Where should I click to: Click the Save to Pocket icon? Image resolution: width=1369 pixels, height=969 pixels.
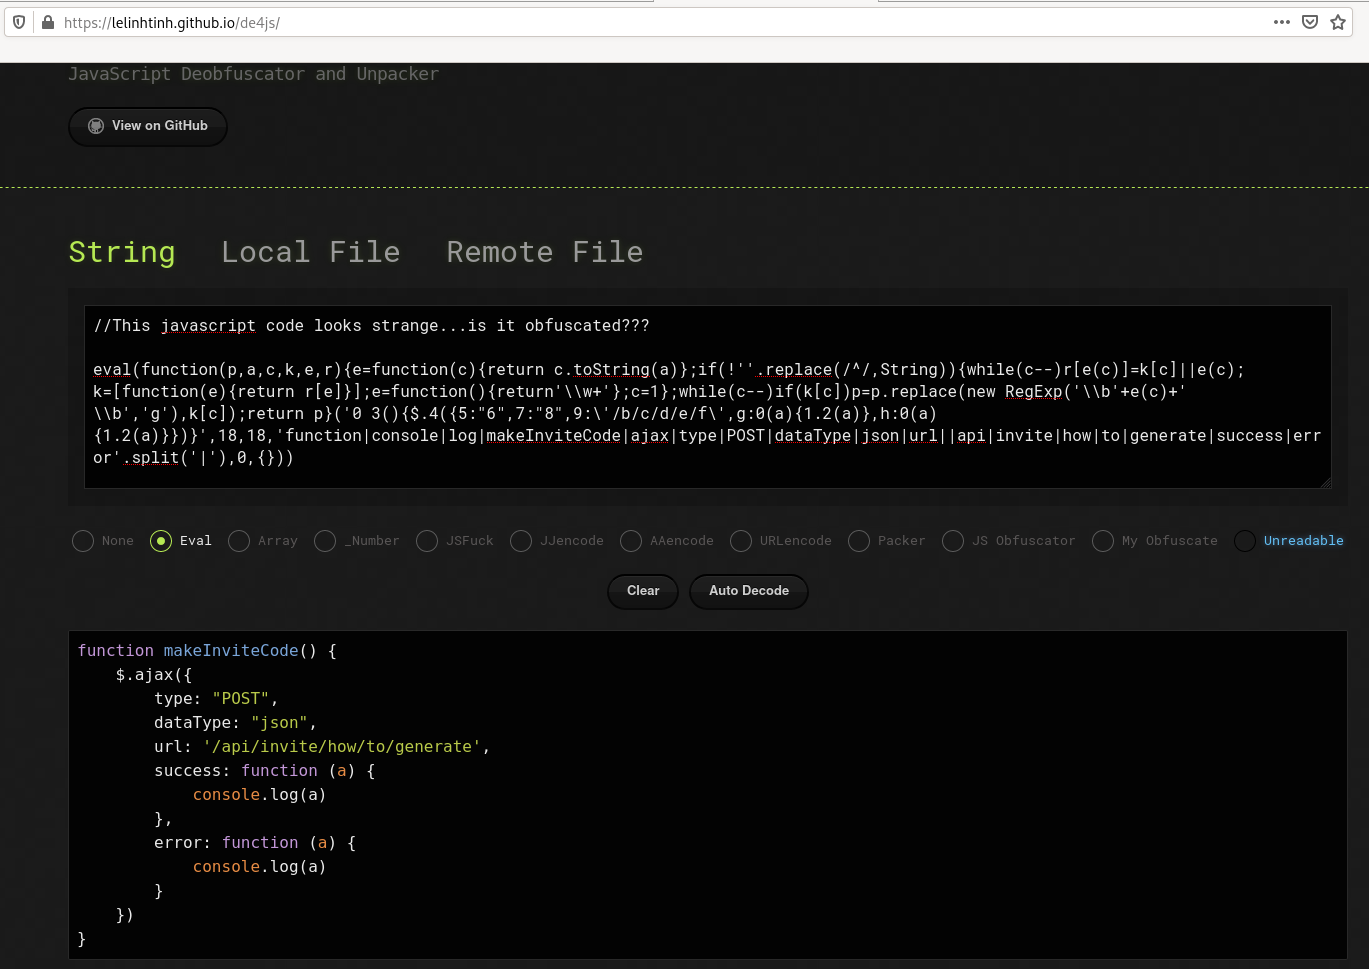(x=1309, y=22)
